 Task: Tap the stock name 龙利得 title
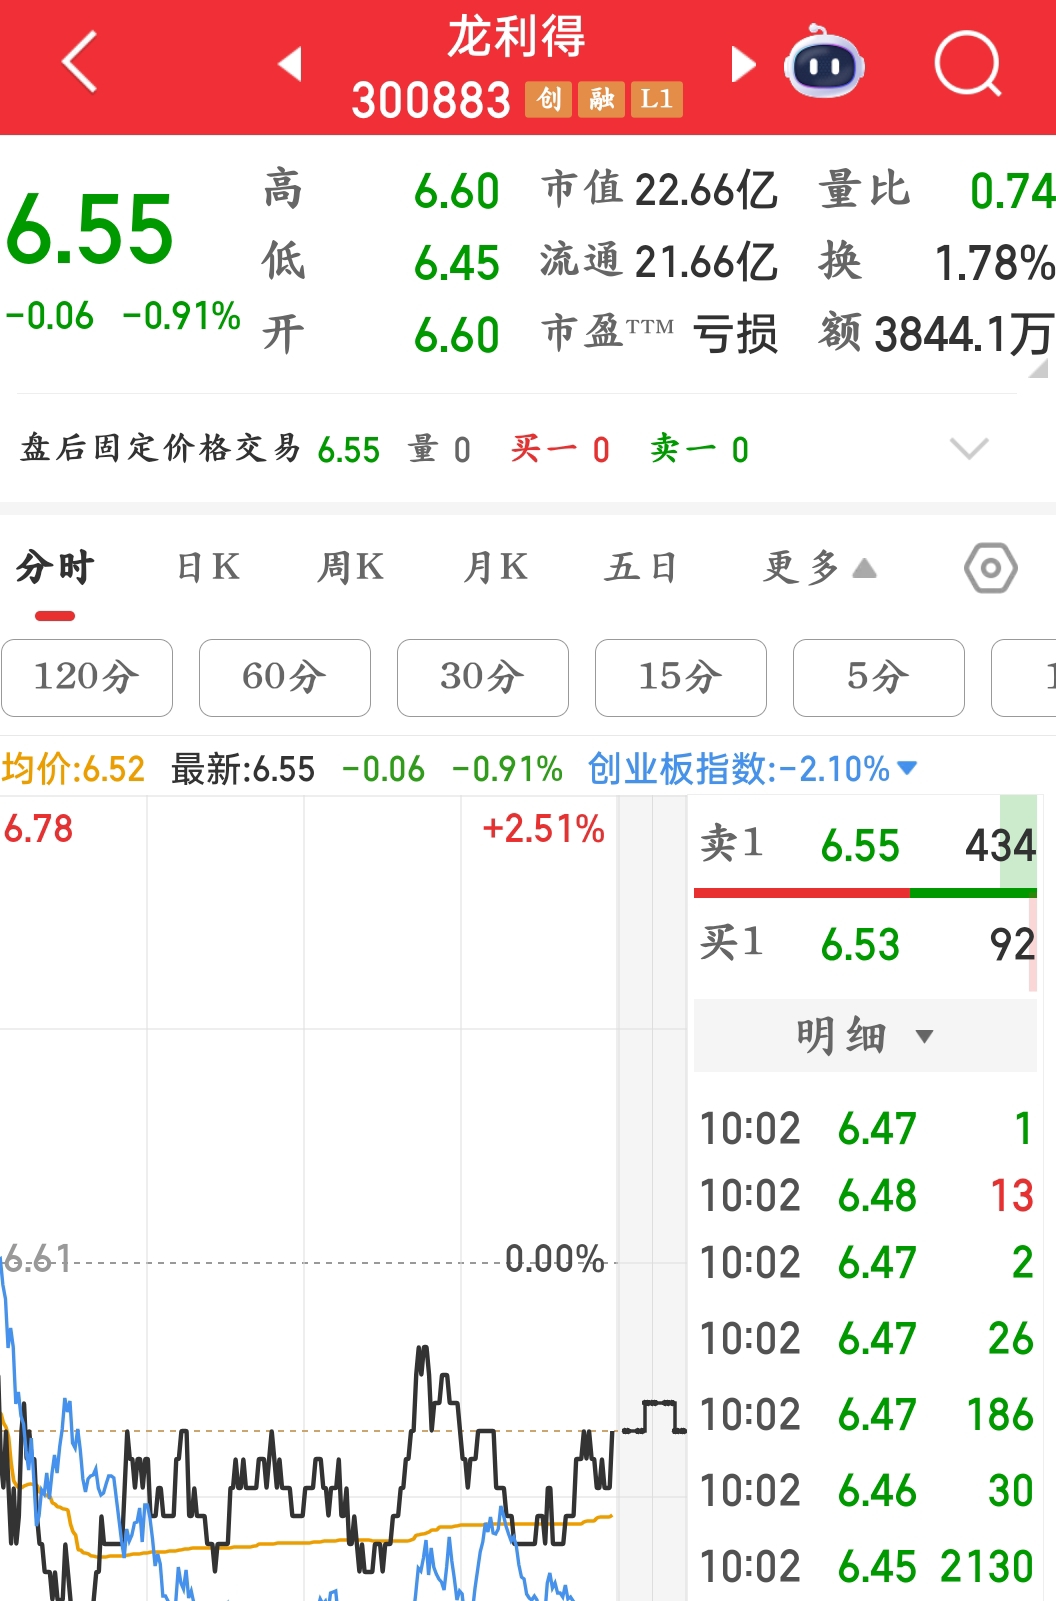pos(516,37)
